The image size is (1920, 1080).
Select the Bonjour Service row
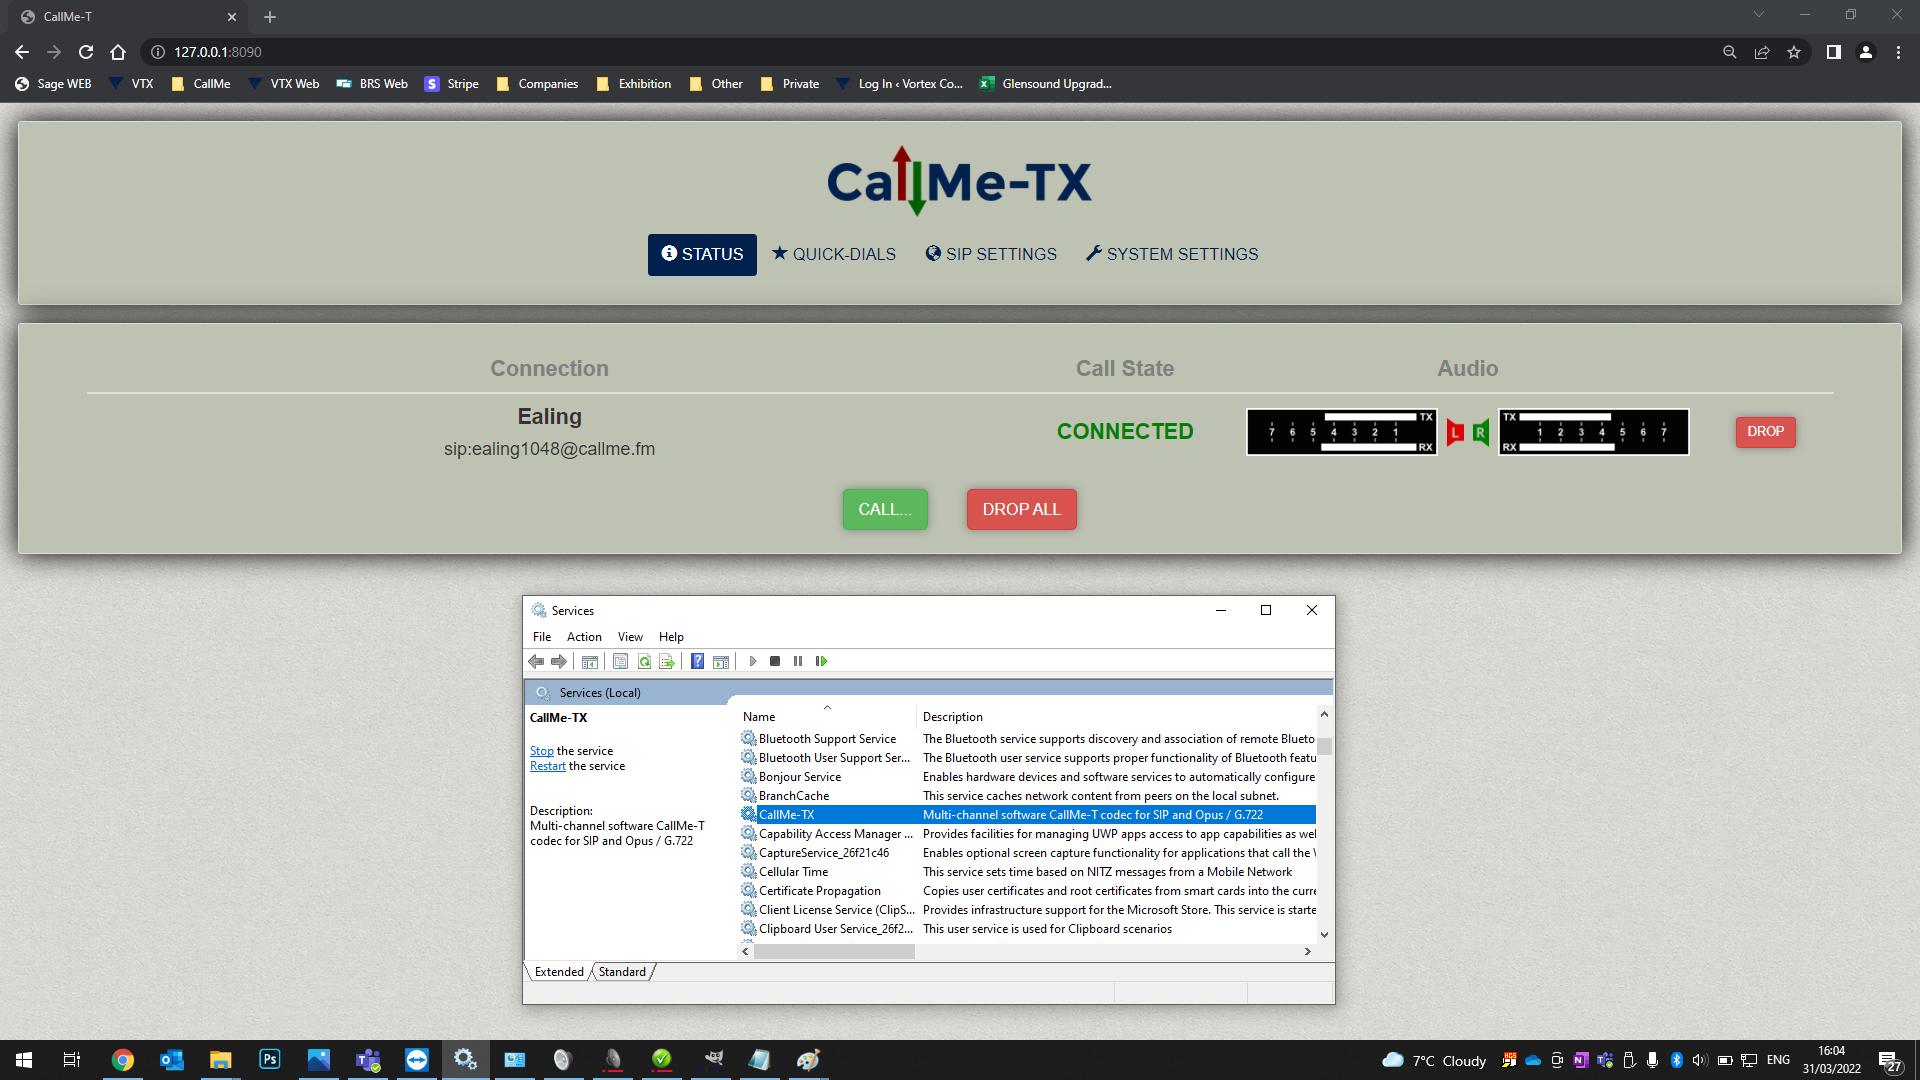pos(800,777)
